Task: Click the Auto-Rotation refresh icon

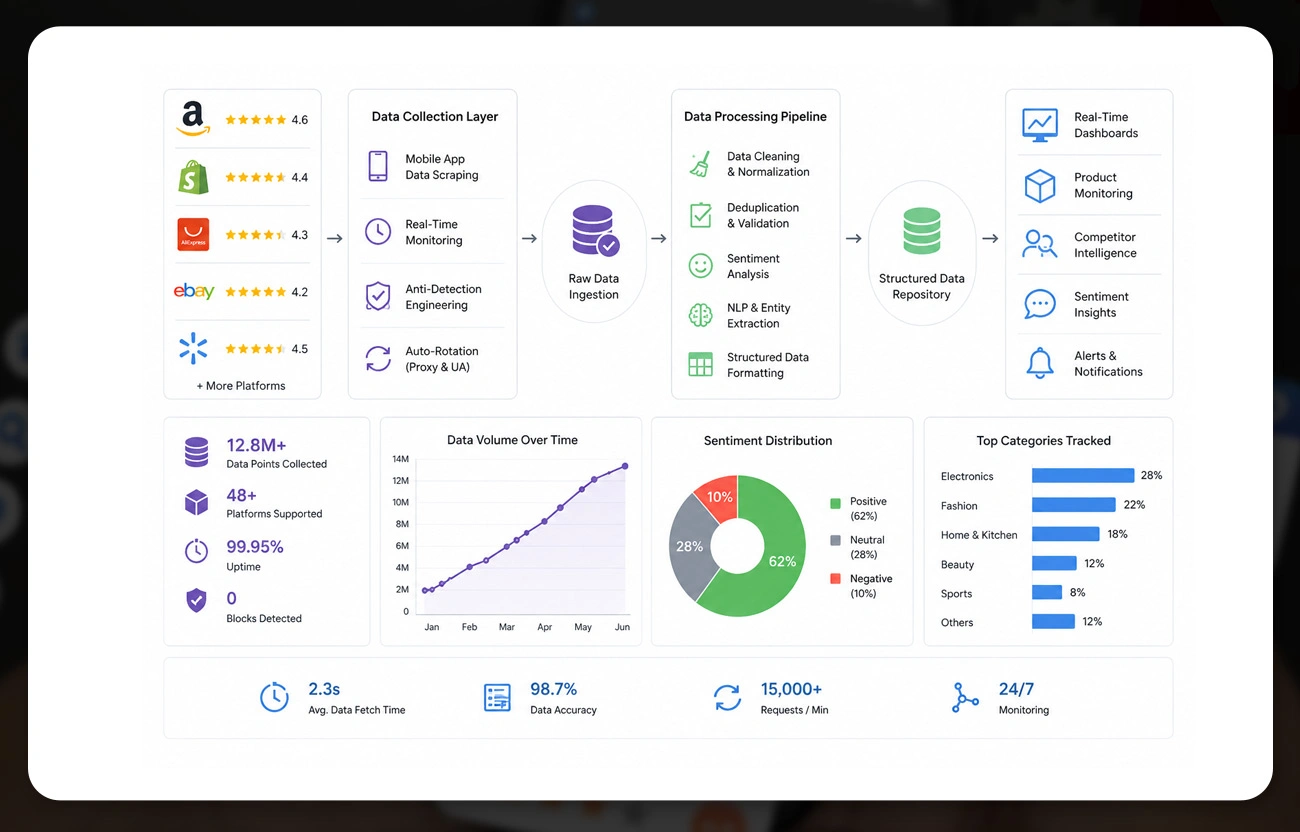Action: click(x=378, y=358)
